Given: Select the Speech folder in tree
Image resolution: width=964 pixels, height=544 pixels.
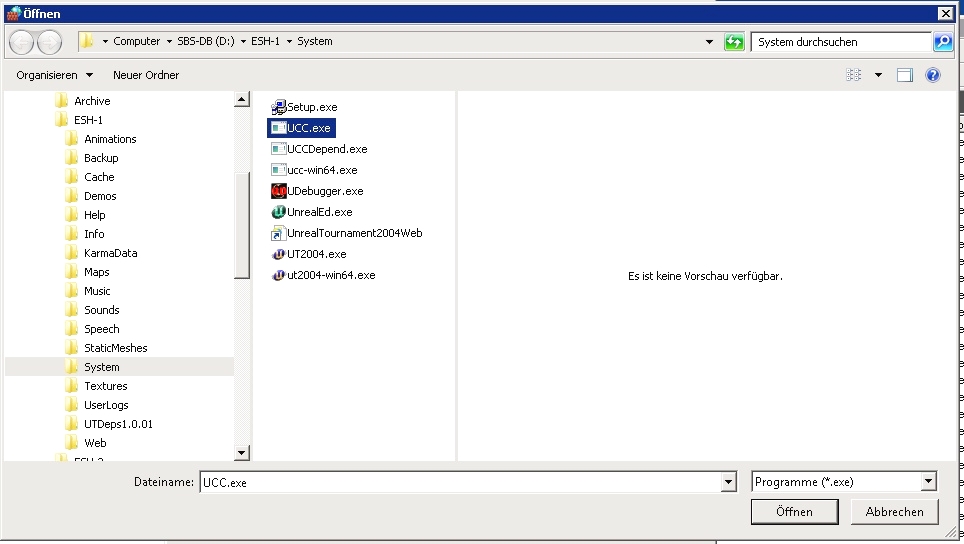Looking at the screenshot, I should click(101, 329).
